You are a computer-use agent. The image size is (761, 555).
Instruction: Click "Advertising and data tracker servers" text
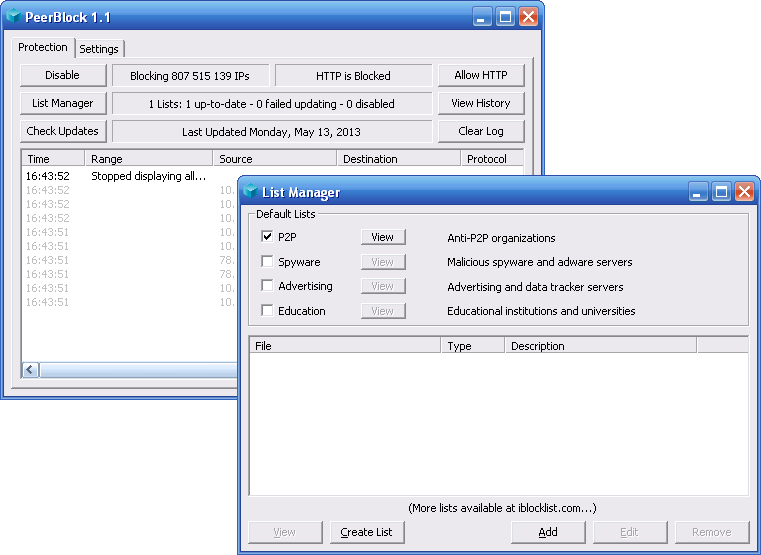(x=535, y=287)
